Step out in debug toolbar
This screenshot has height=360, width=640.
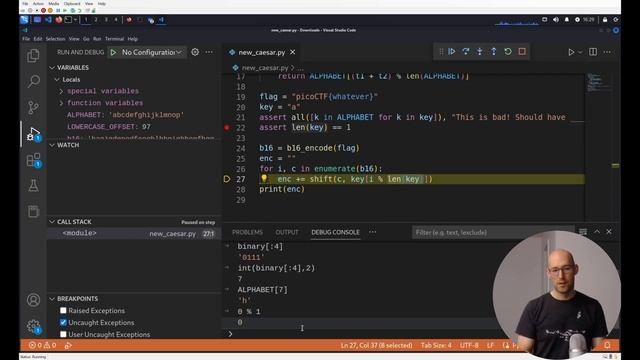tap(493, 51)
